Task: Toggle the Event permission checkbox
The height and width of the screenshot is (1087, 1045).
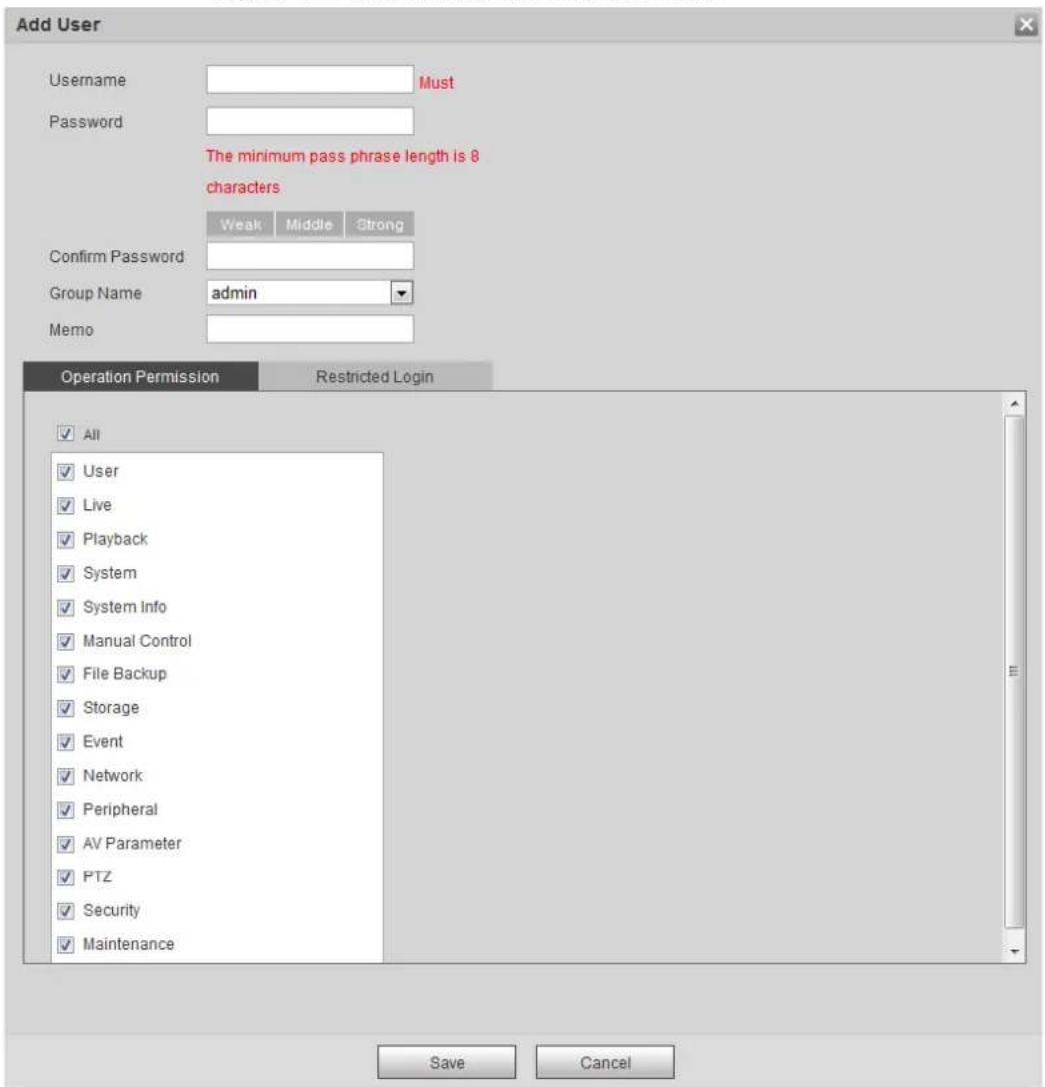Action: [65, 742]
